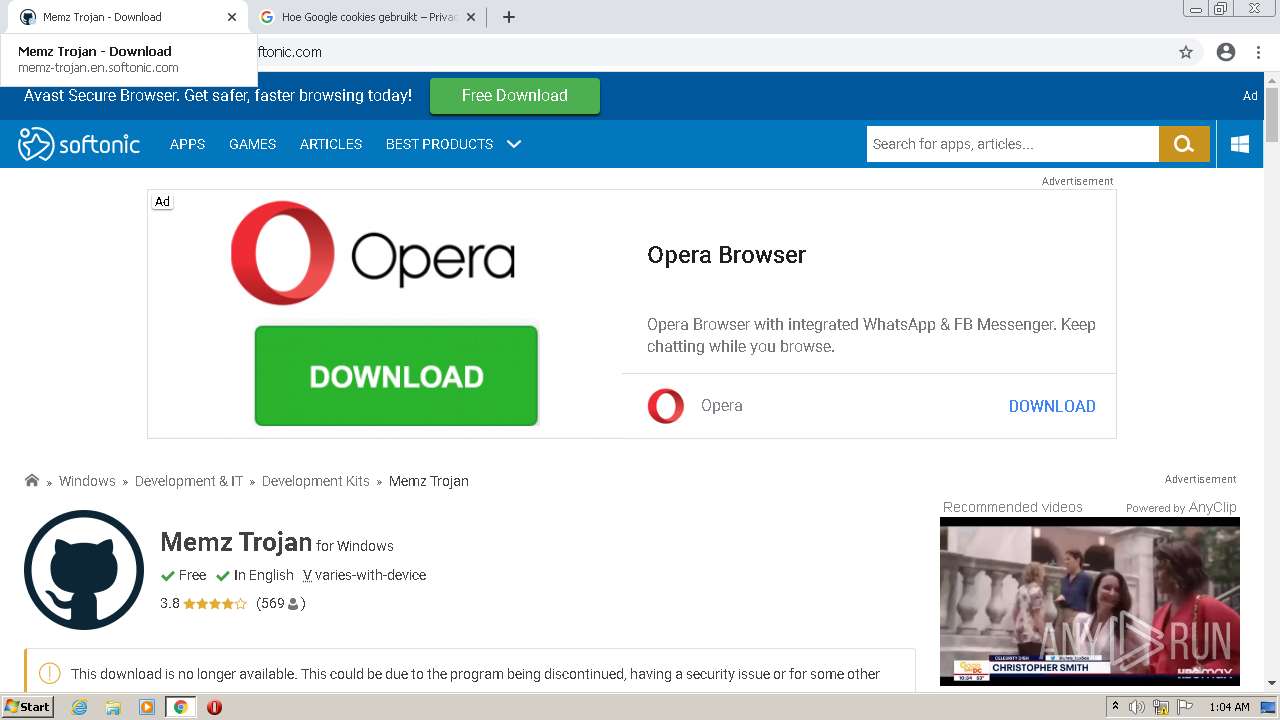This screenshot has height=720, width=1280.
Task: Open File Explorer folder from taskbar
Action: (x=113, y=707)
